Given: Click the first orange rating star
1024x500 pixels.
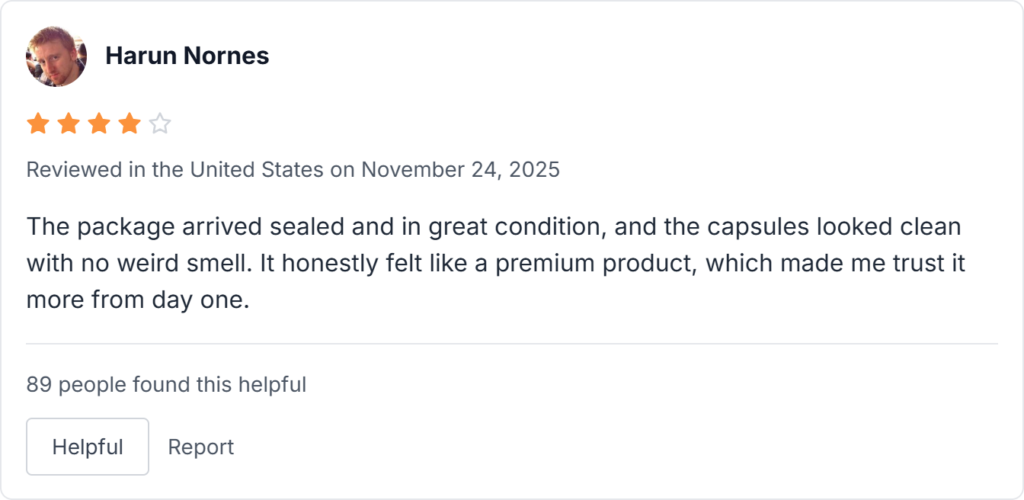Looking at the screenshot, I should [x=38, y=124].
